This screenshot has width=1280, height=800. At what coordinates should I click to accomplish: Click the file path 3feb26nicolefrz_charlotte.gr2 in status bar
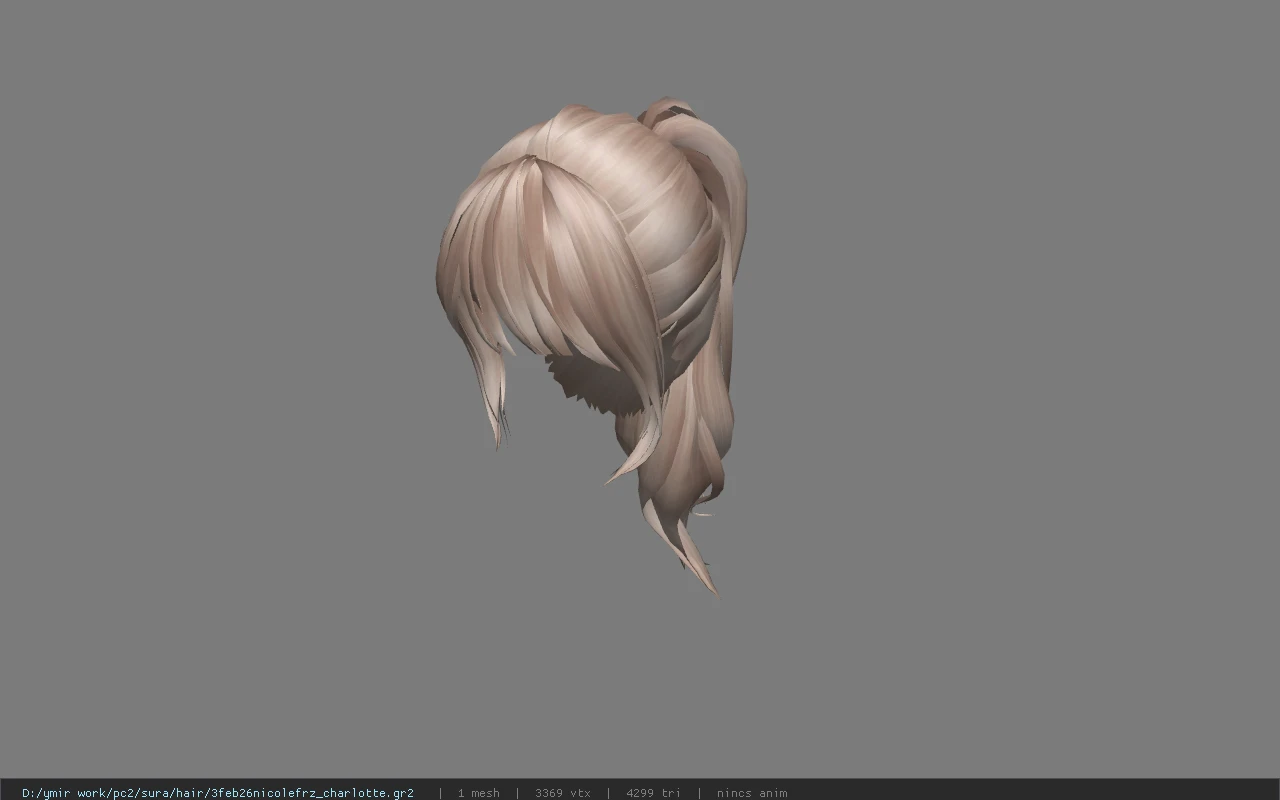pos(218,793)
